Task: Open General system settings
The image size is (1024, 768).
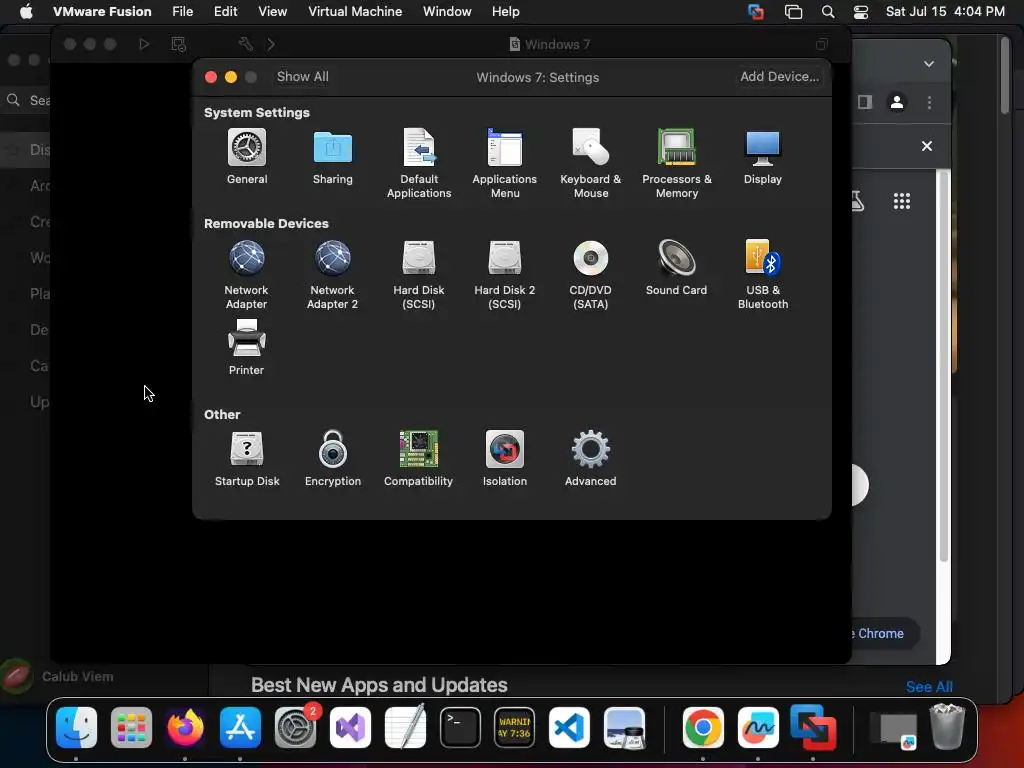Action: click(x=247, y=157)
